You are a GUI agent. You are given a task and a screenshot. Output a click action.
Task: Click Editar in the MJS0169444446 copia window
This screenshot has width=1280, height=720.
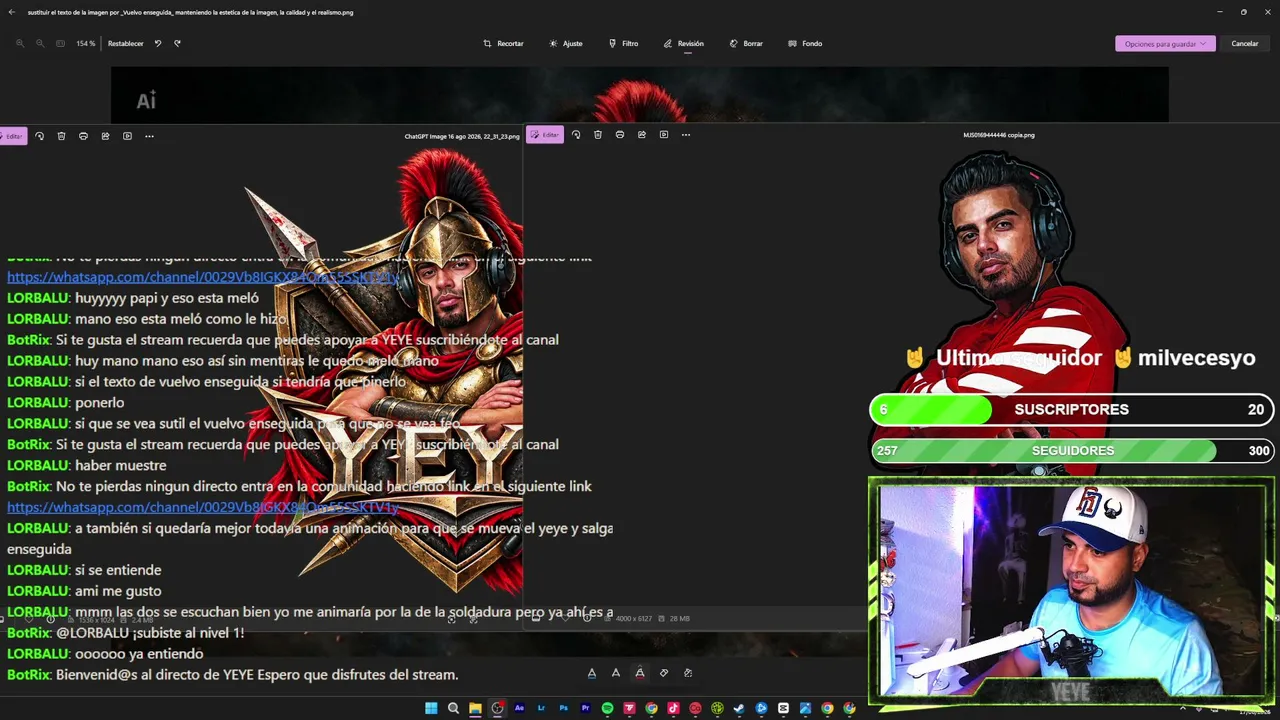pyautogui.click(x=545, y=135)
